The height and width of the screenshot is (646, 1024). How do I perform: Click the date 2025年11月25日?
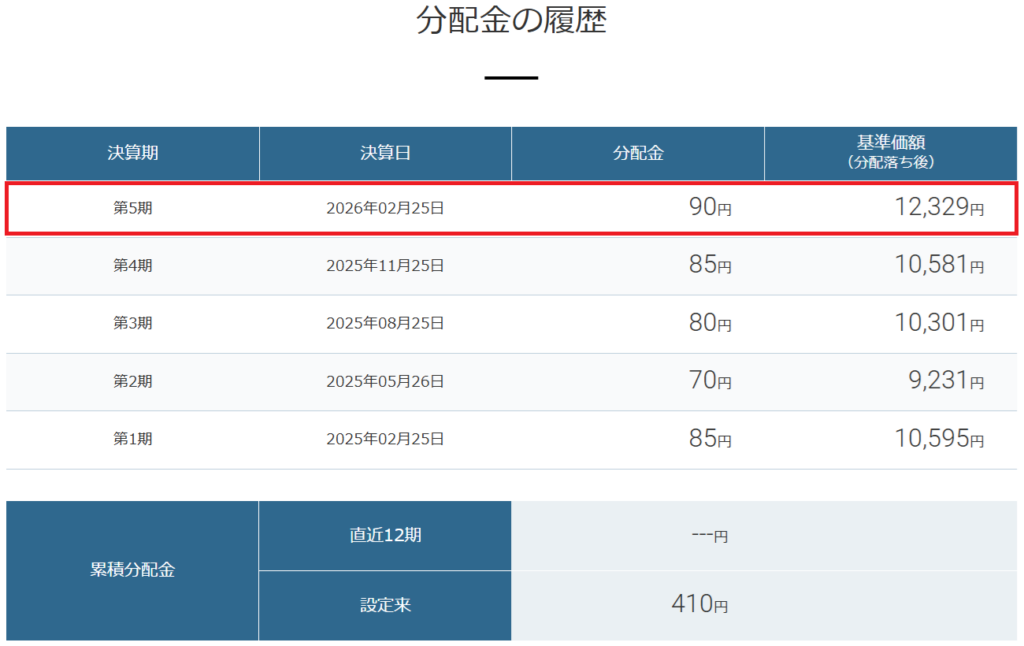pyautogui.click(x=385, y=266)
